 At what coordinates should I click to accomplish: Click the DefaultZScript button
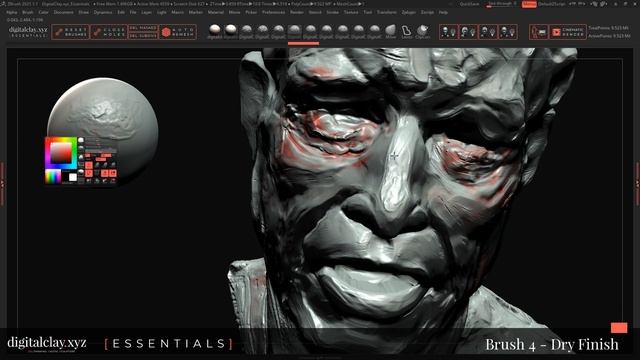[x=551, y=4]
